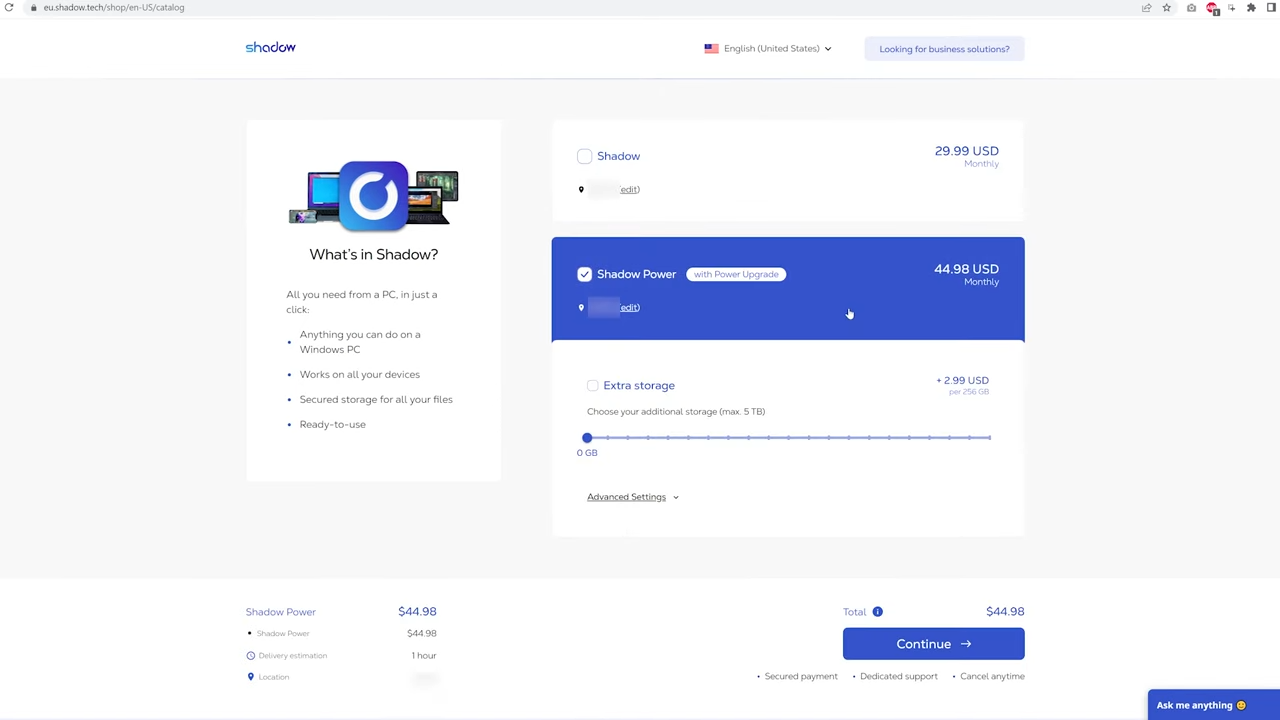Expand Advanced Settings

pos(633,497)
